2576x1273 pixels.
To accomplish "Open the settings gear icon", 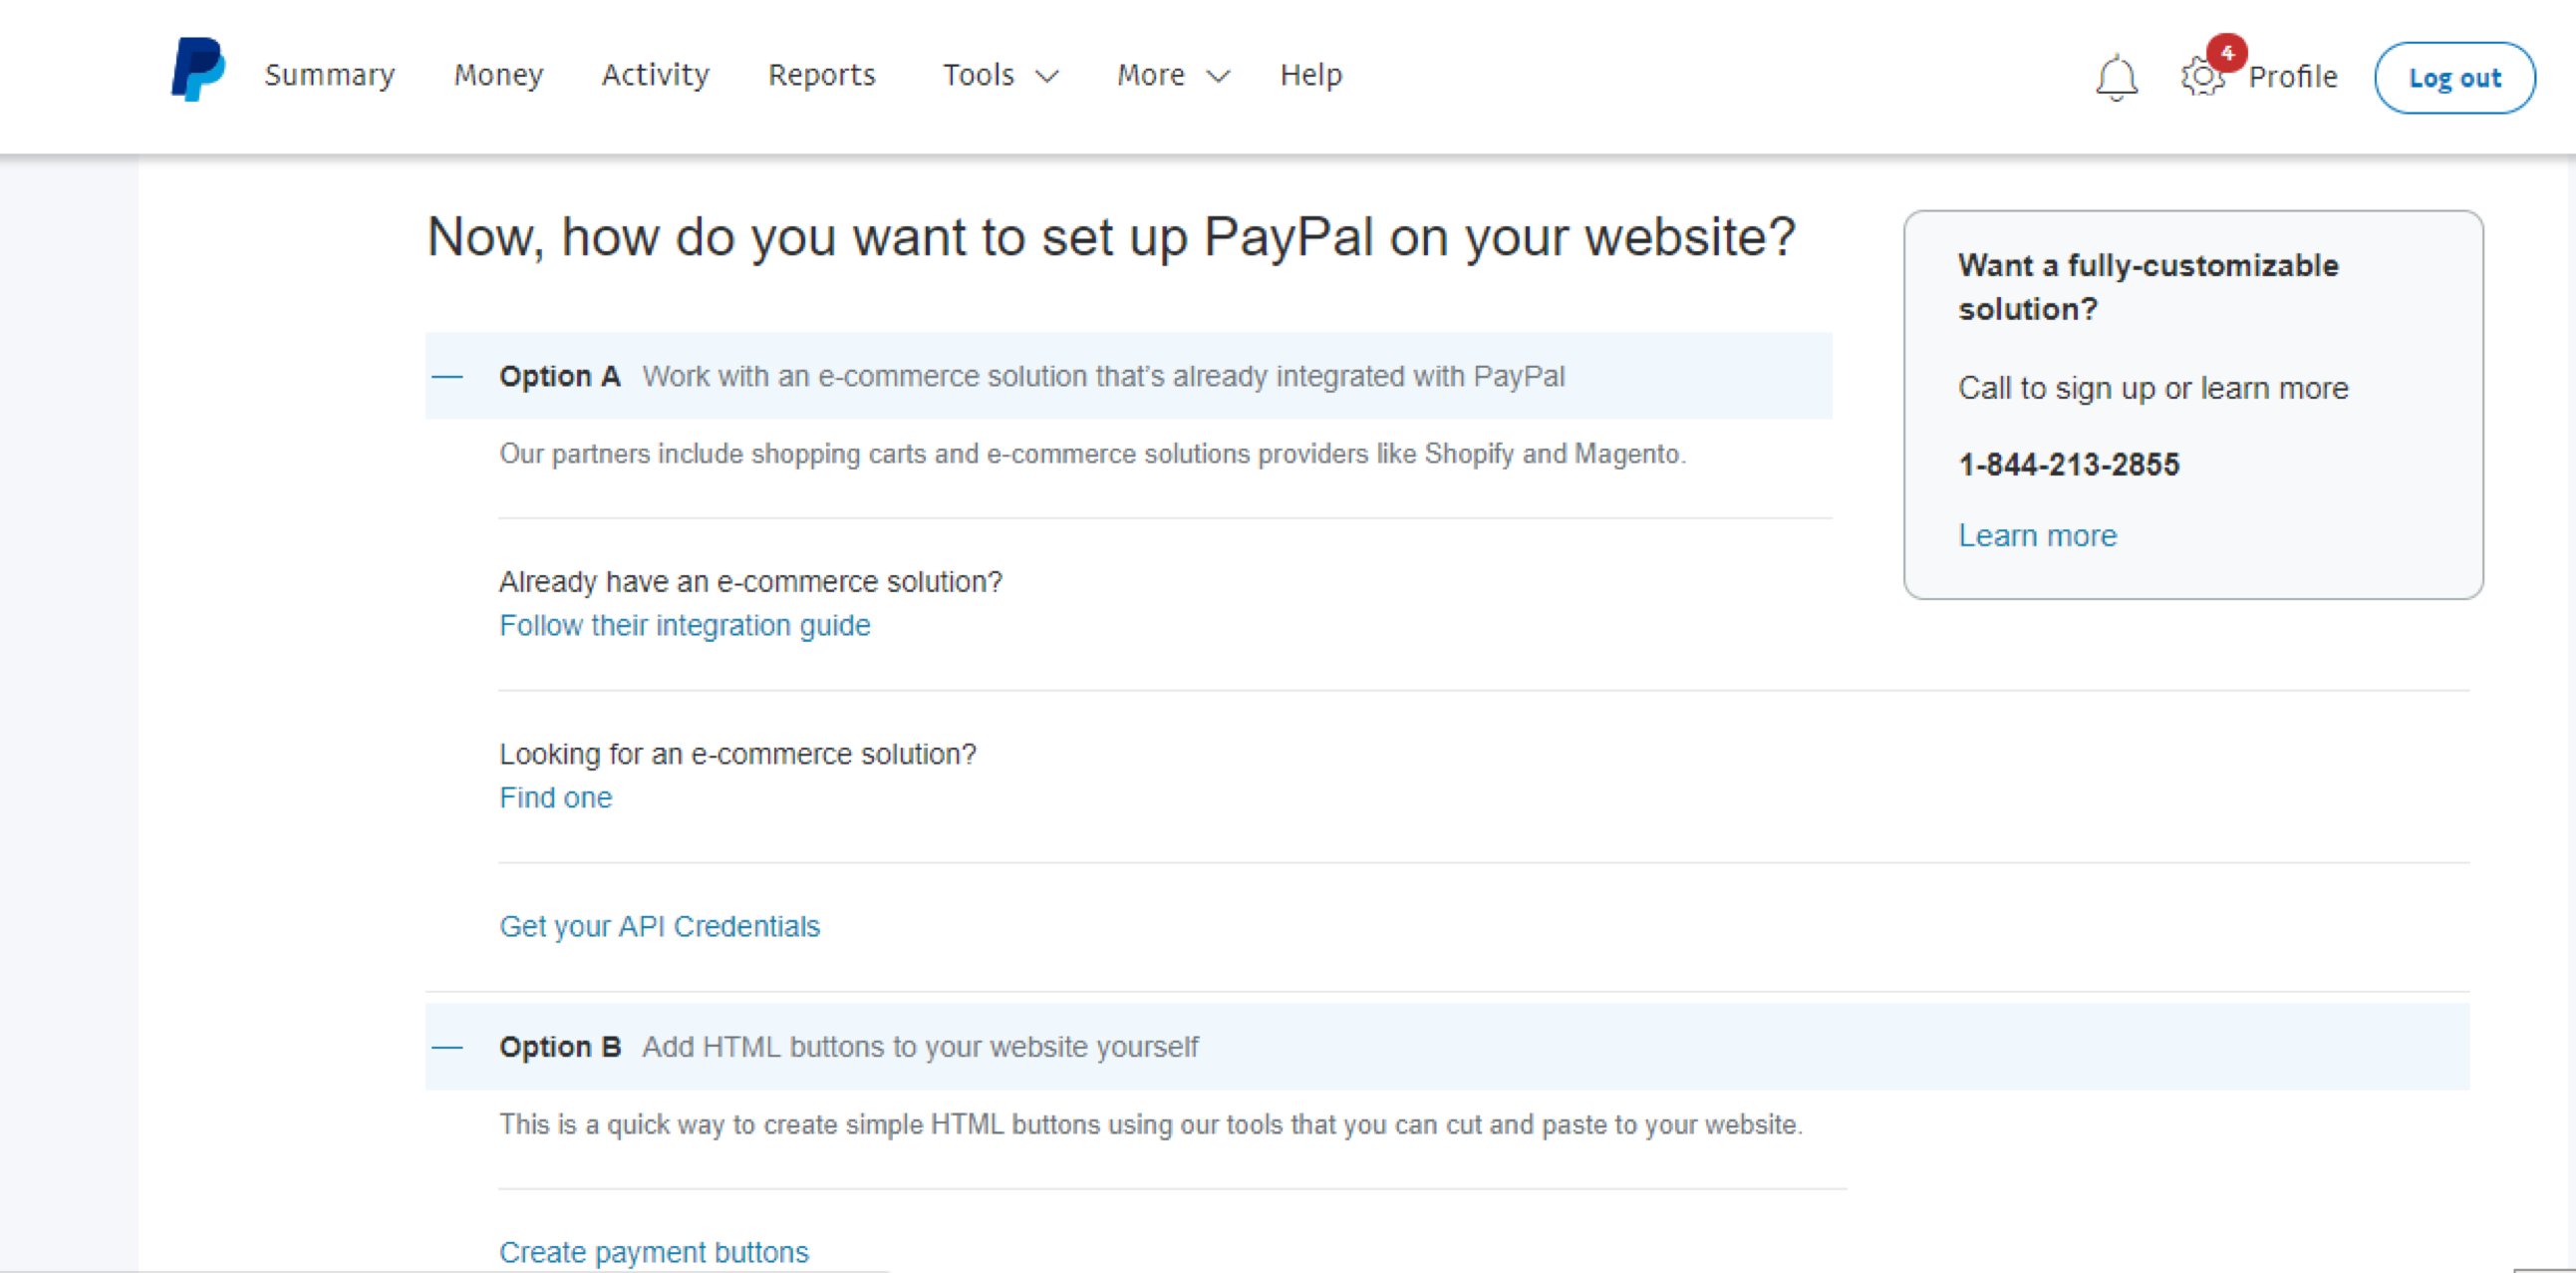I will (2202, 77).
